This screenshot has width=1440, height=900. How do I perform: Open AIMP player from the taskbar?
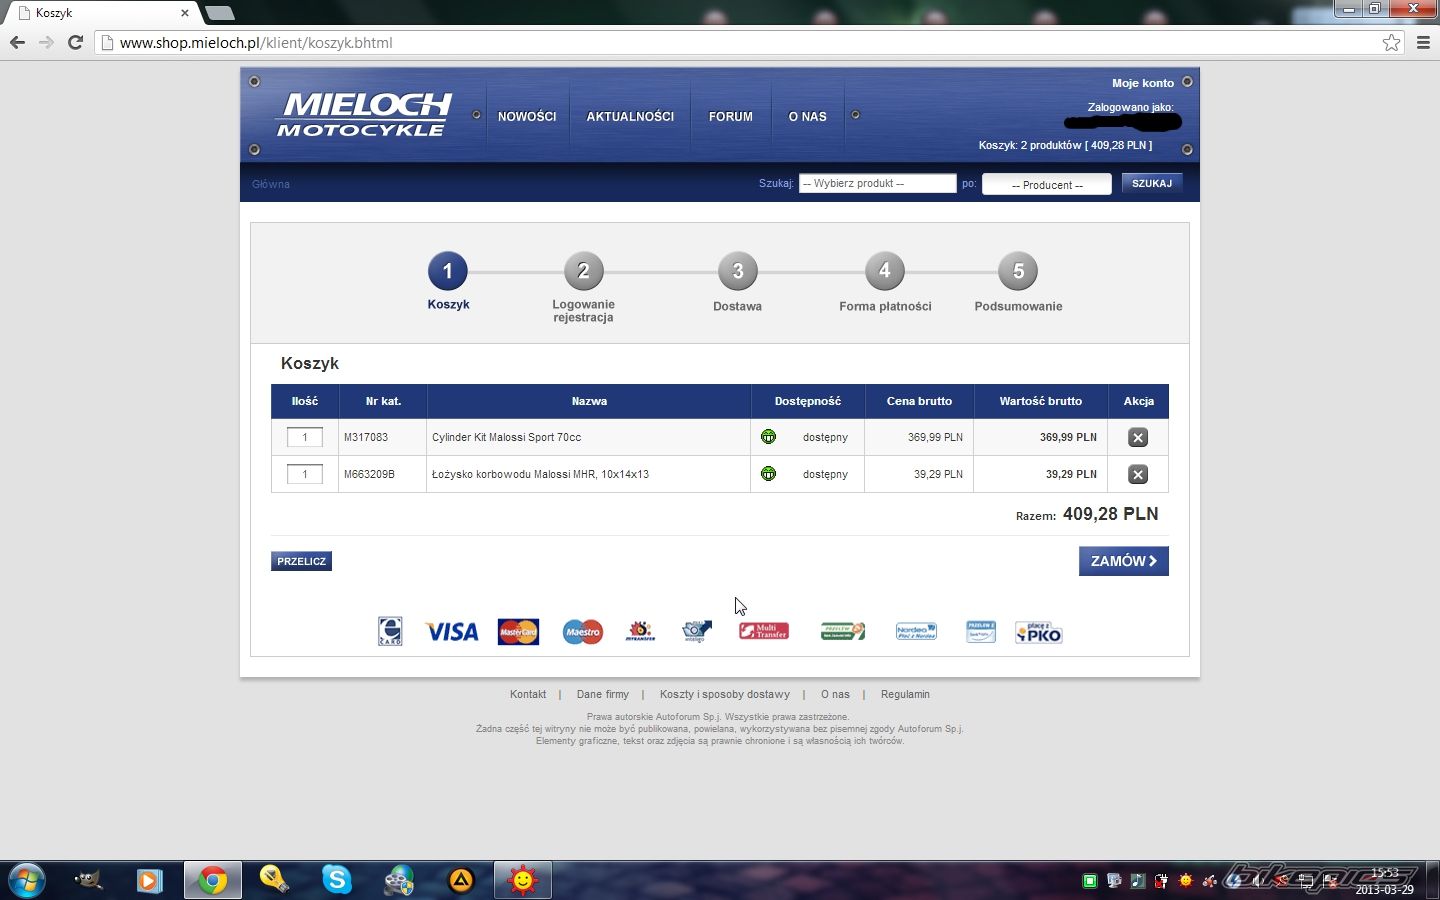(460, 881)
